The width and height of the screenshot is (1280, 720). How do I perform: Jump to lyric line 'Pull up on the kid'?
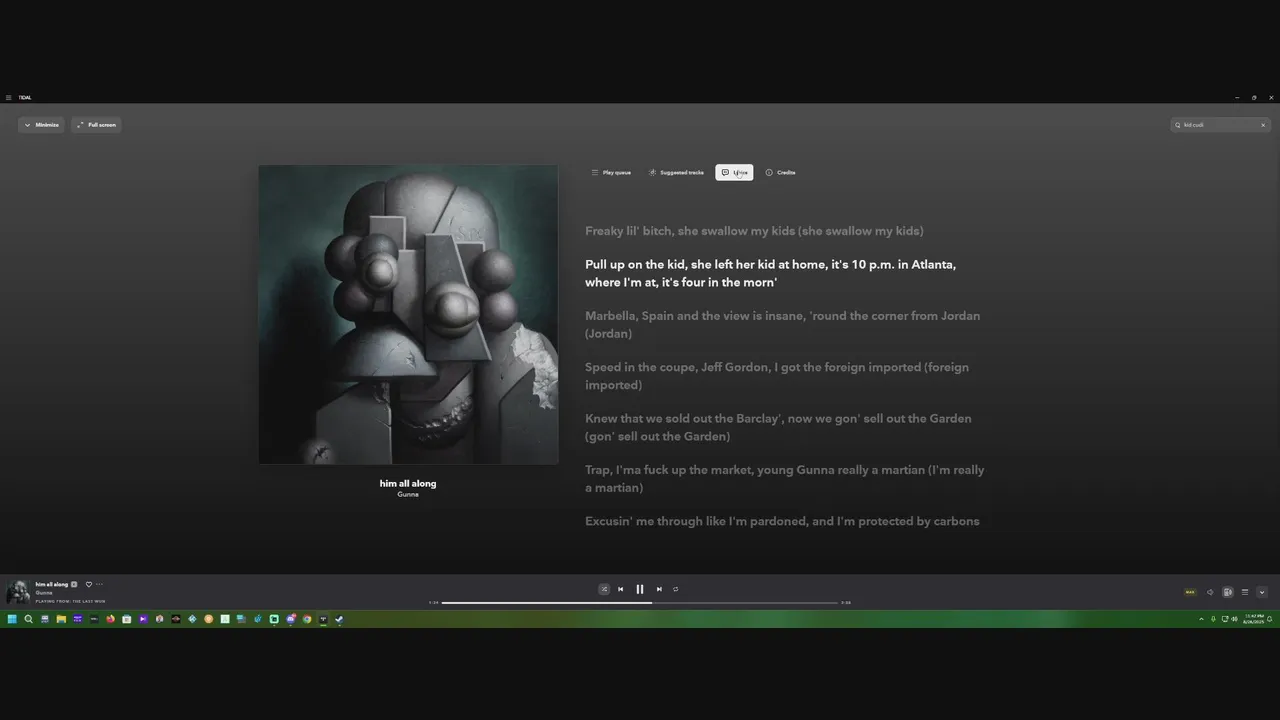(771, 273)
